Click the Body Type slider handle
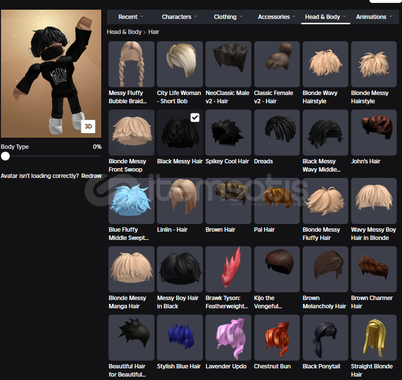Viewport: 402px width, 380px height. 5,156
